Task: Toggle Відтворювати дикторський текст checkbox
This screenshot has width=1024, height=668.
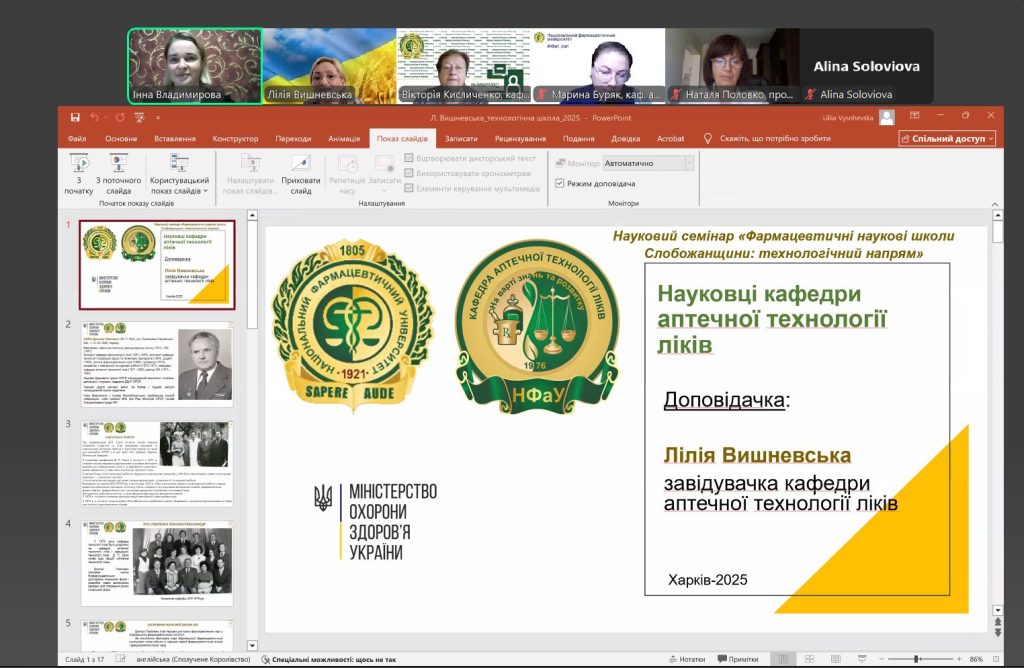Action: [x=409, y=158]
